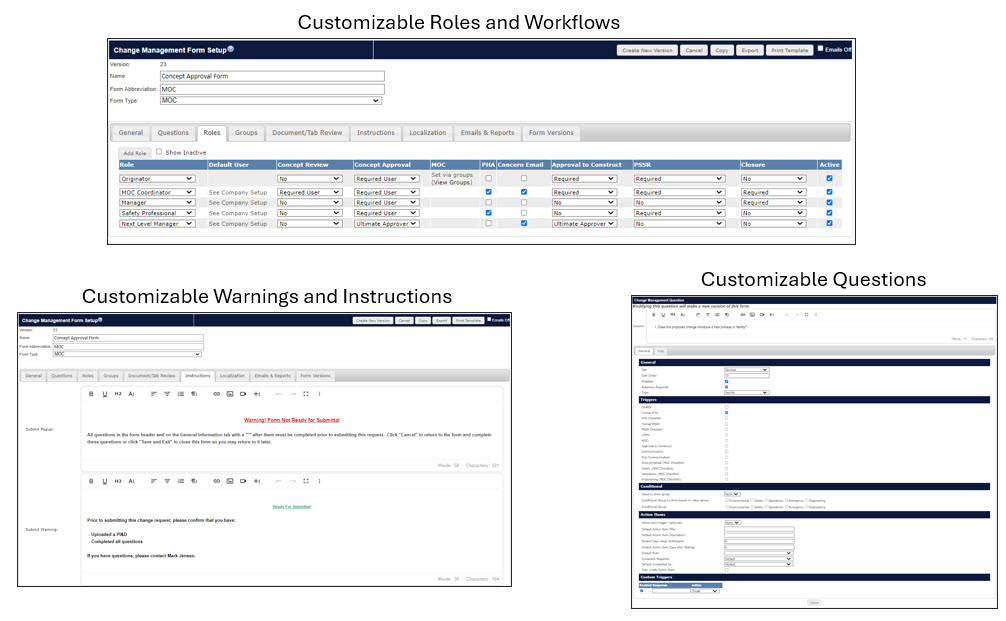Apply H2 heading in the Submit Popup editor
This screenshot has width=1006, height=621.
click(118, 394)
